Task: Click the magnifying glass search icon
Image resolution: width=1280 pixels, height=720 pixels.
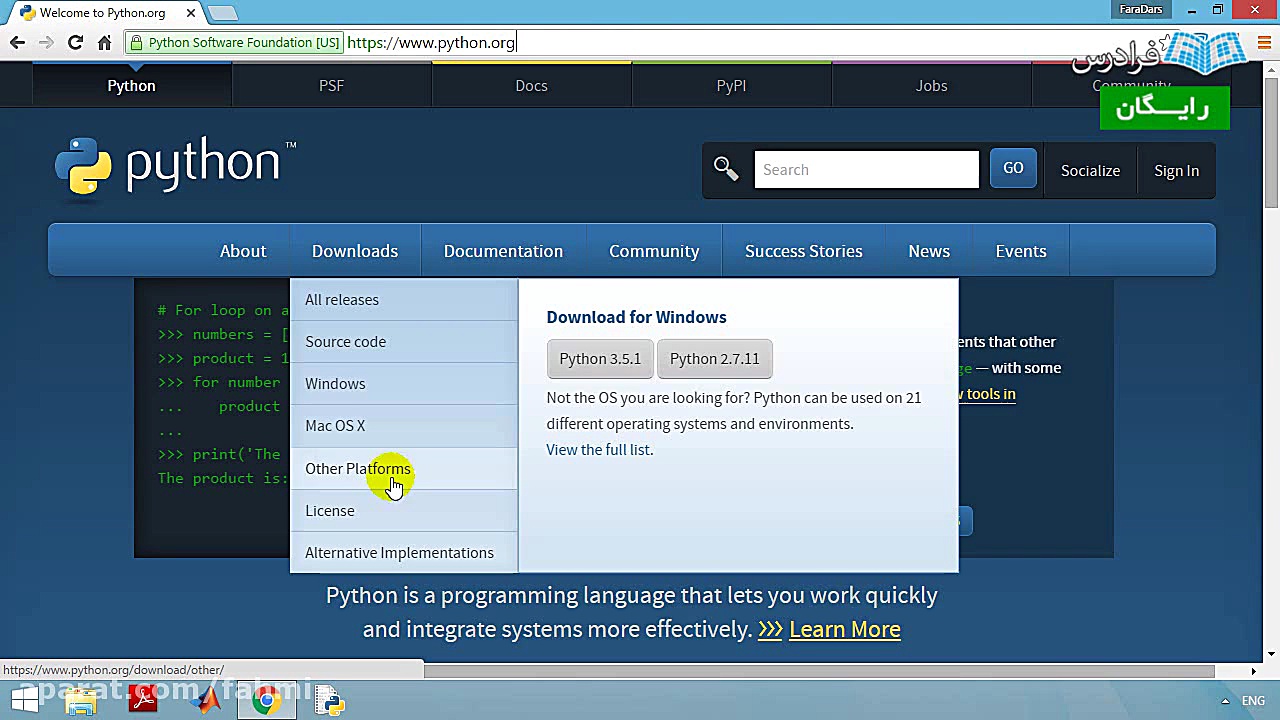Action: coord(726,169)
